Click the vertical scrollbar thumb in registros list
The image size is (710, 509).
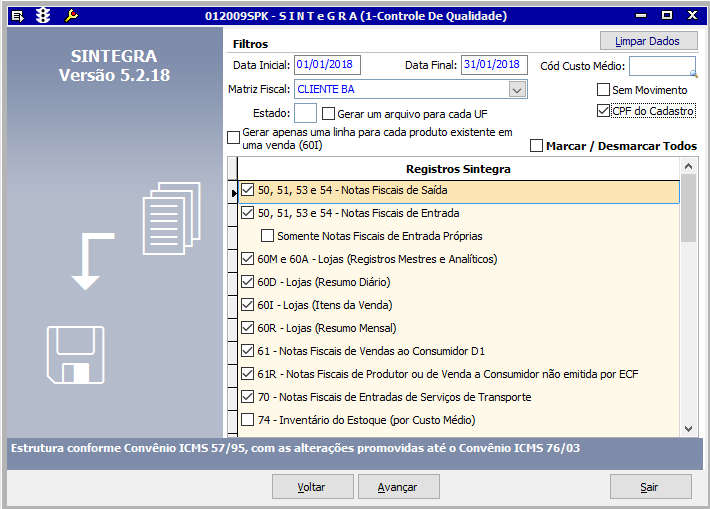point(688,208)
